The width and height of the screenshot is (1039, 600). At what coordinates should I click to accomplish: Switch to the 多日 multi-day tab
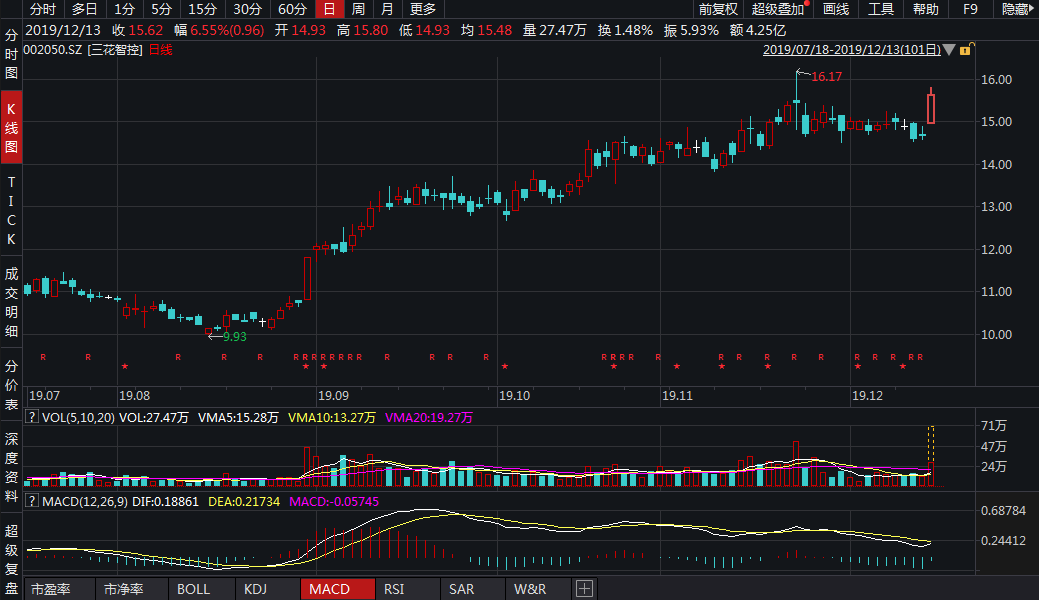[x=84, y=9]
